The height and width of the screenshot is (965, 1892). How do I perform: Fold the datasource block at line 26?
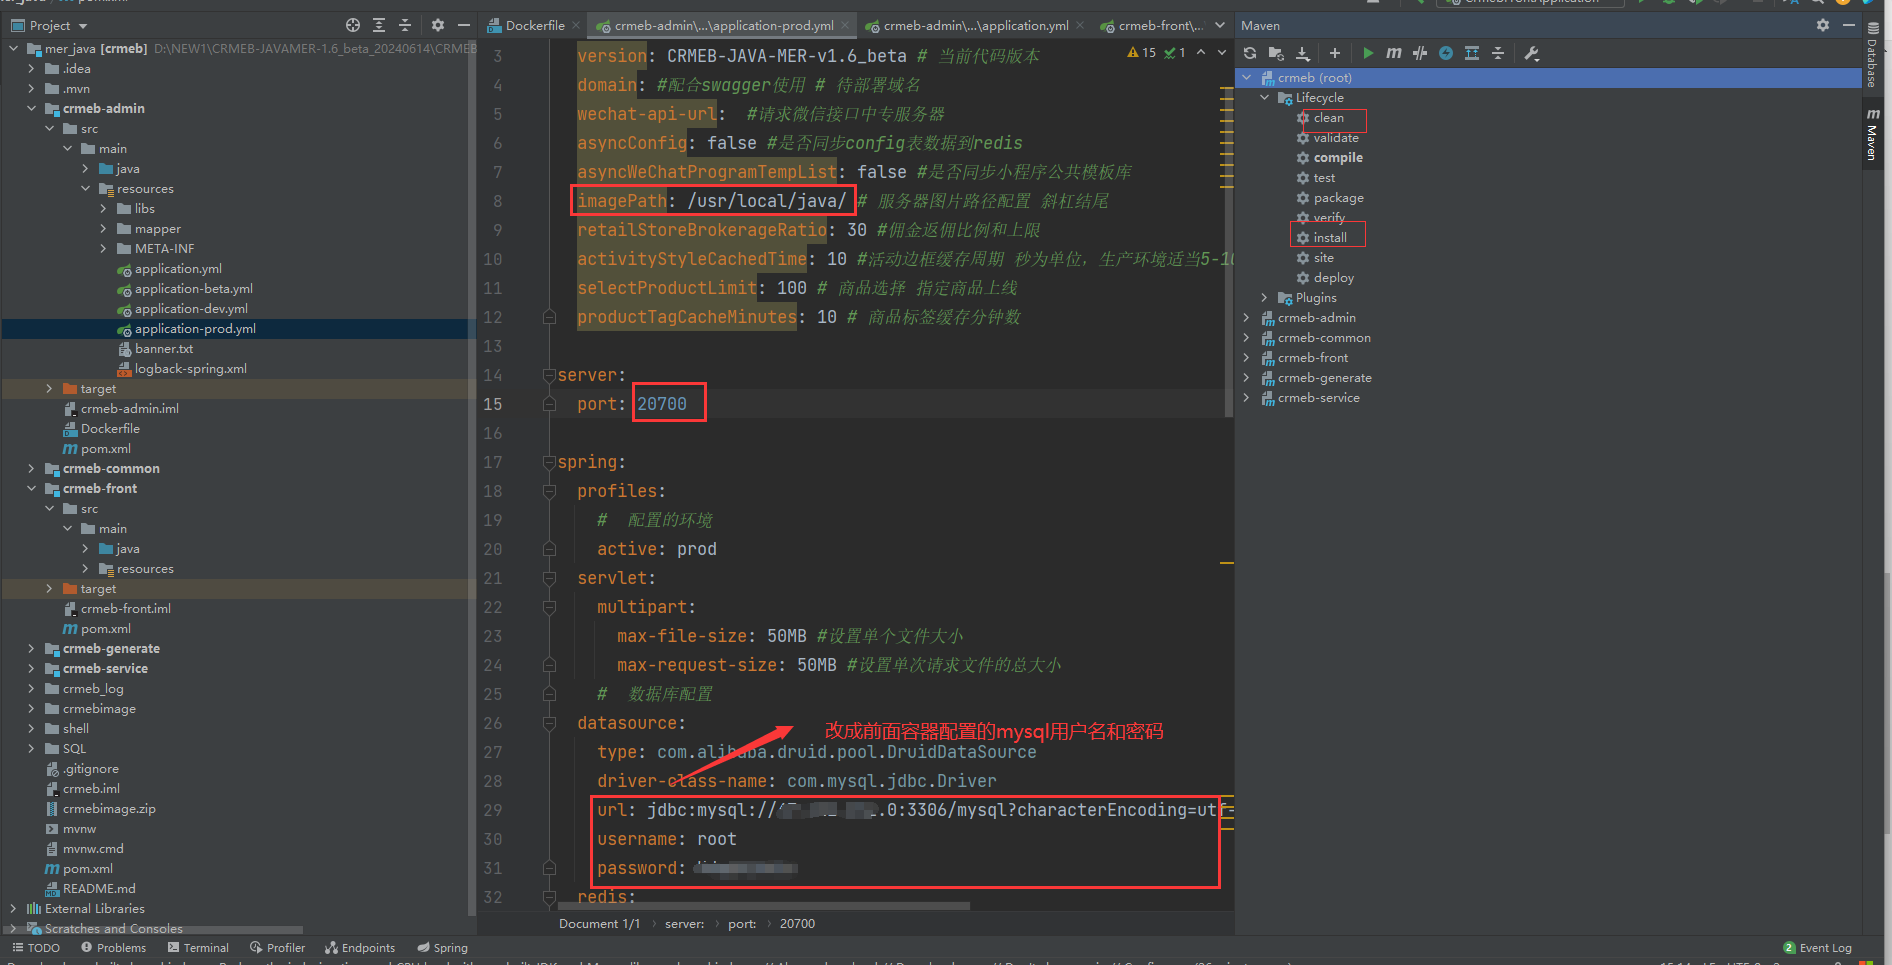(x=549, y=723)
